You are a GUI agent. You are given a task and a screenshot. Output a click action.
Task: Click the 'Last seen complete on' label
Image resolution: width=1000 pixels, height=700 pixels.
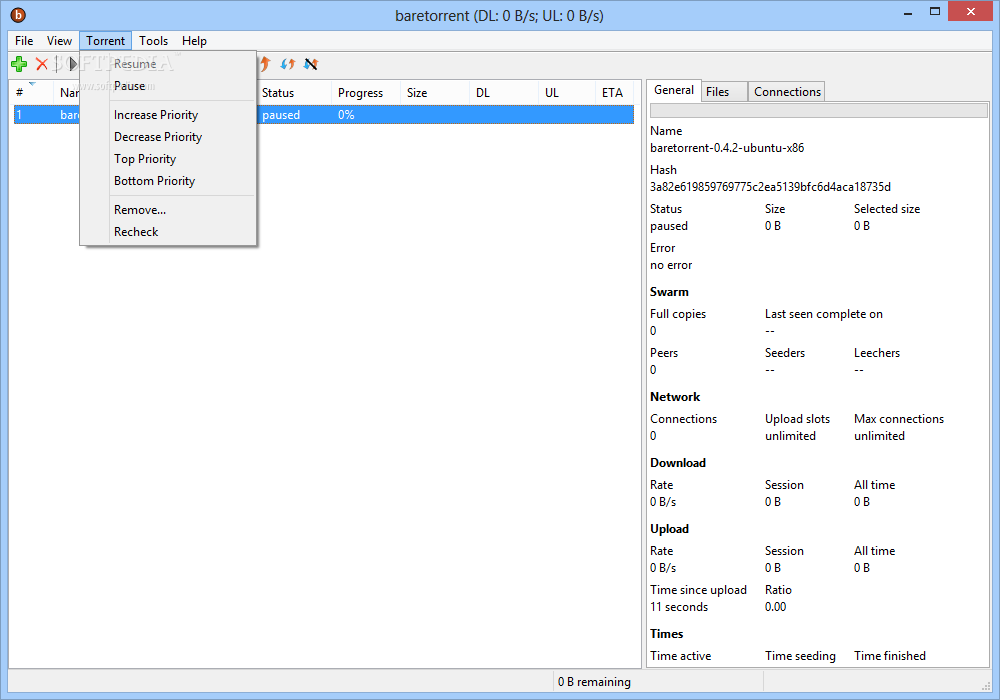(824, 314)
